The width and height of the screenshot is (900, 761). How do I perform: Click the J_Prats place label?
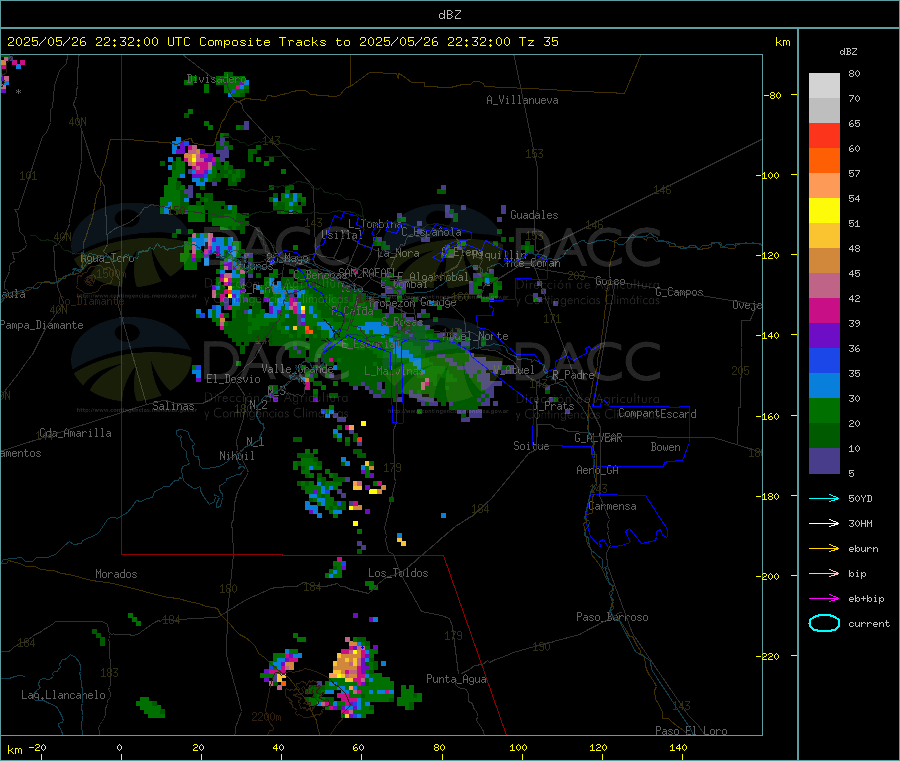tap(553, 406)
